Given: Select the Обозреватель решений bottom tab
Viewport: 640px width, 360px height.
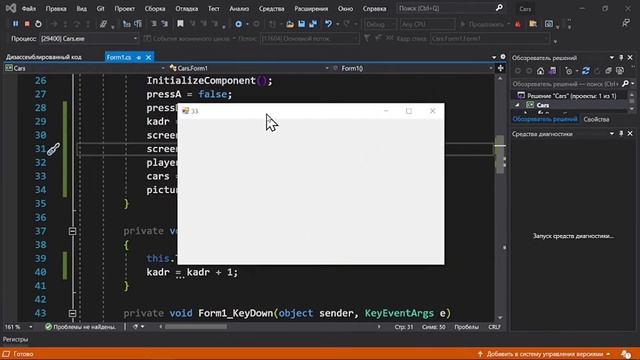Looking at the screenshot, I should pos(545,119).
